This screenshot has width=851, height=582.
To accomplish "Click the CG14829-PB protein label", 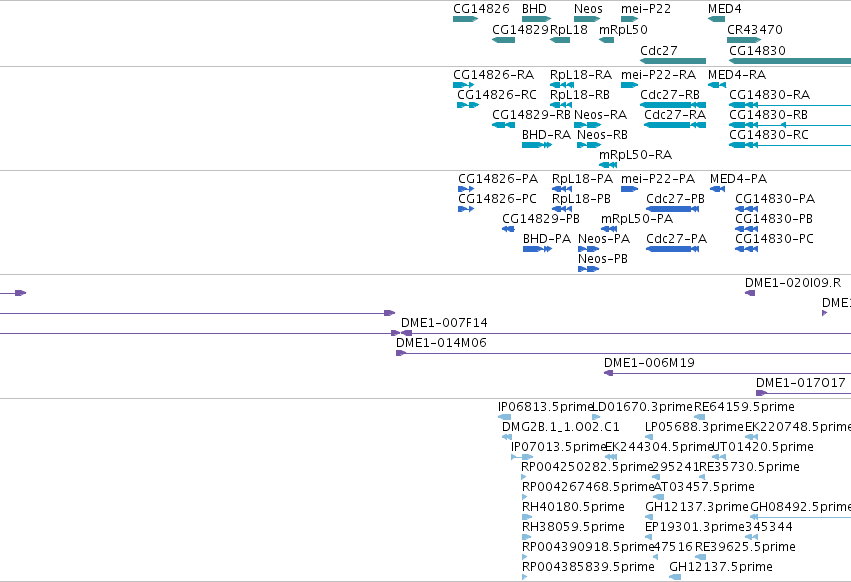I will point(541,219).
